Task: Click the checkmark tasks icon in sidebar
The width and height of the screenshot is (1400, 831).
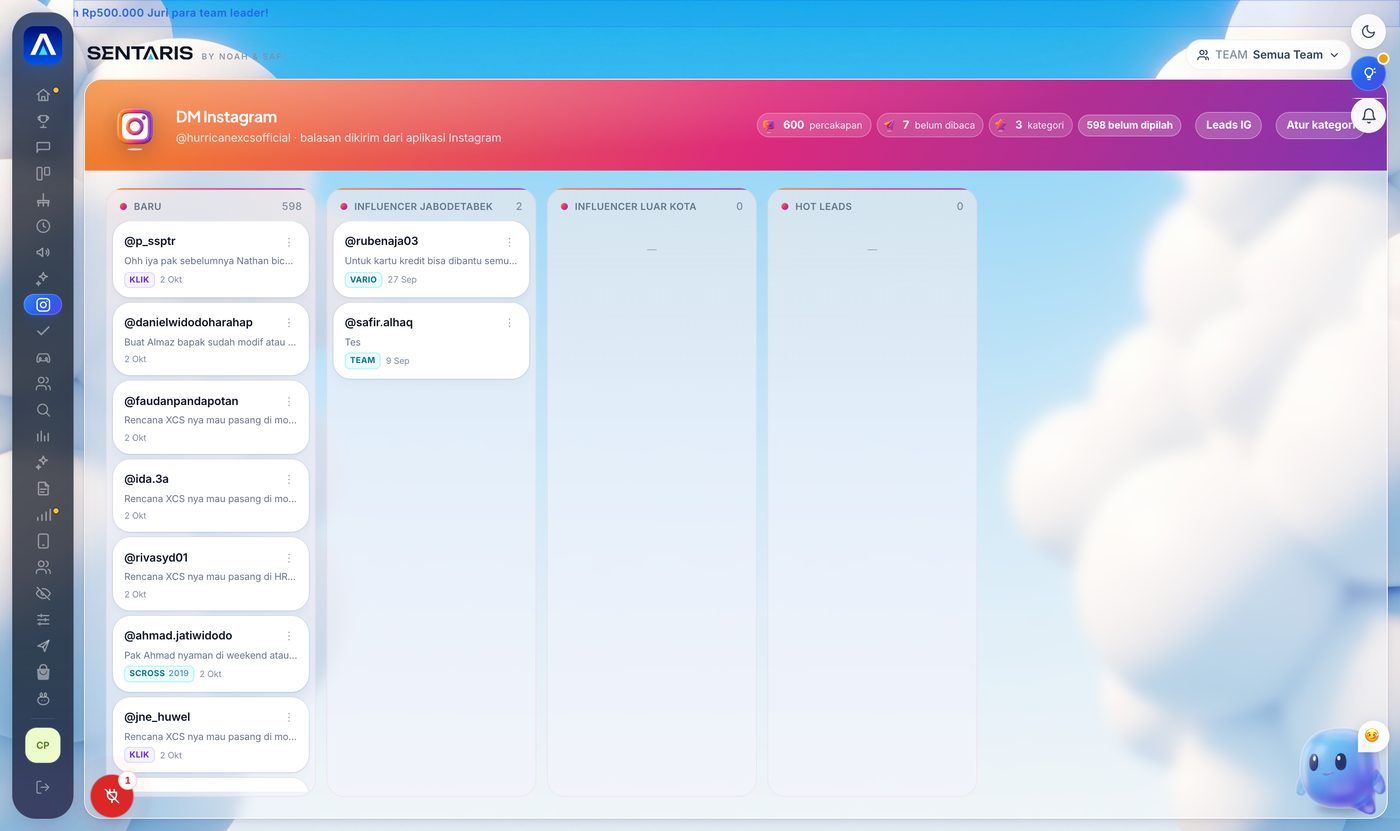Action: point(43,331)
